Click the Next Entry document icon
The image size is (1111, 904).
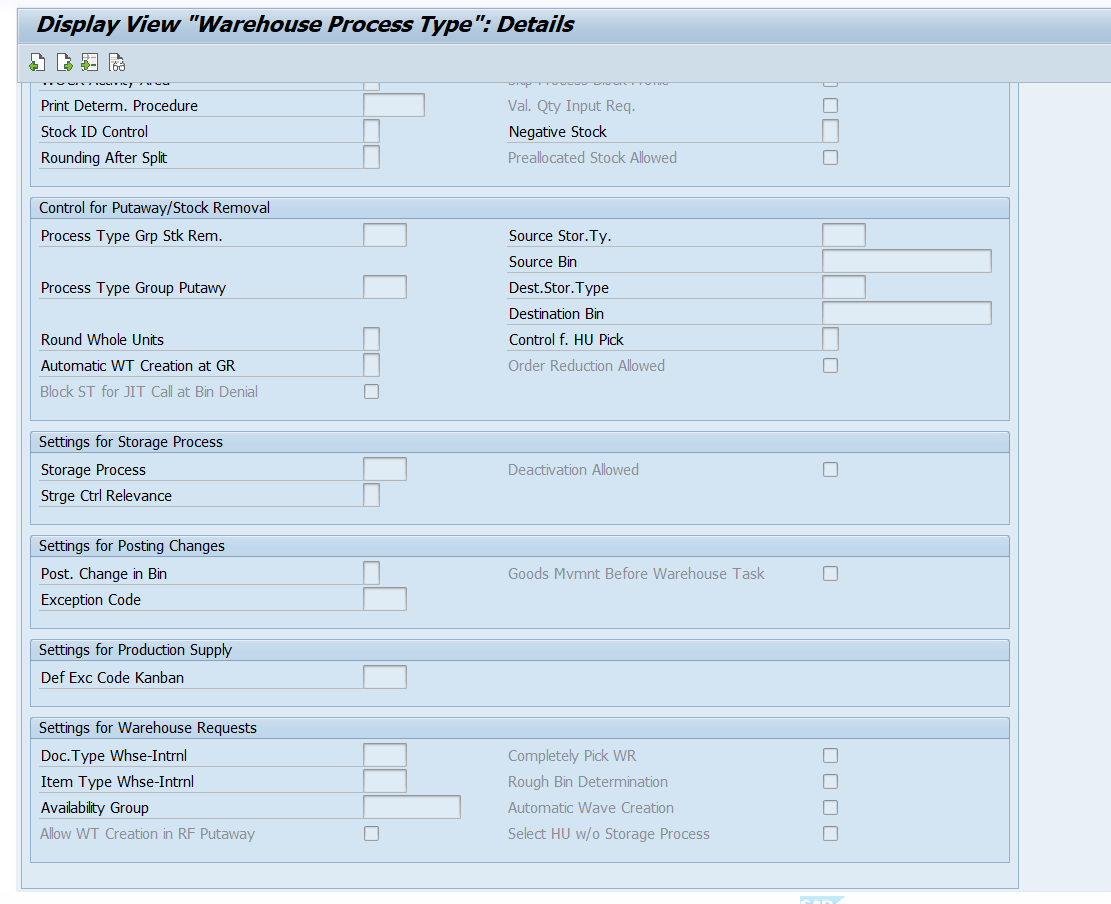(64, 62)
